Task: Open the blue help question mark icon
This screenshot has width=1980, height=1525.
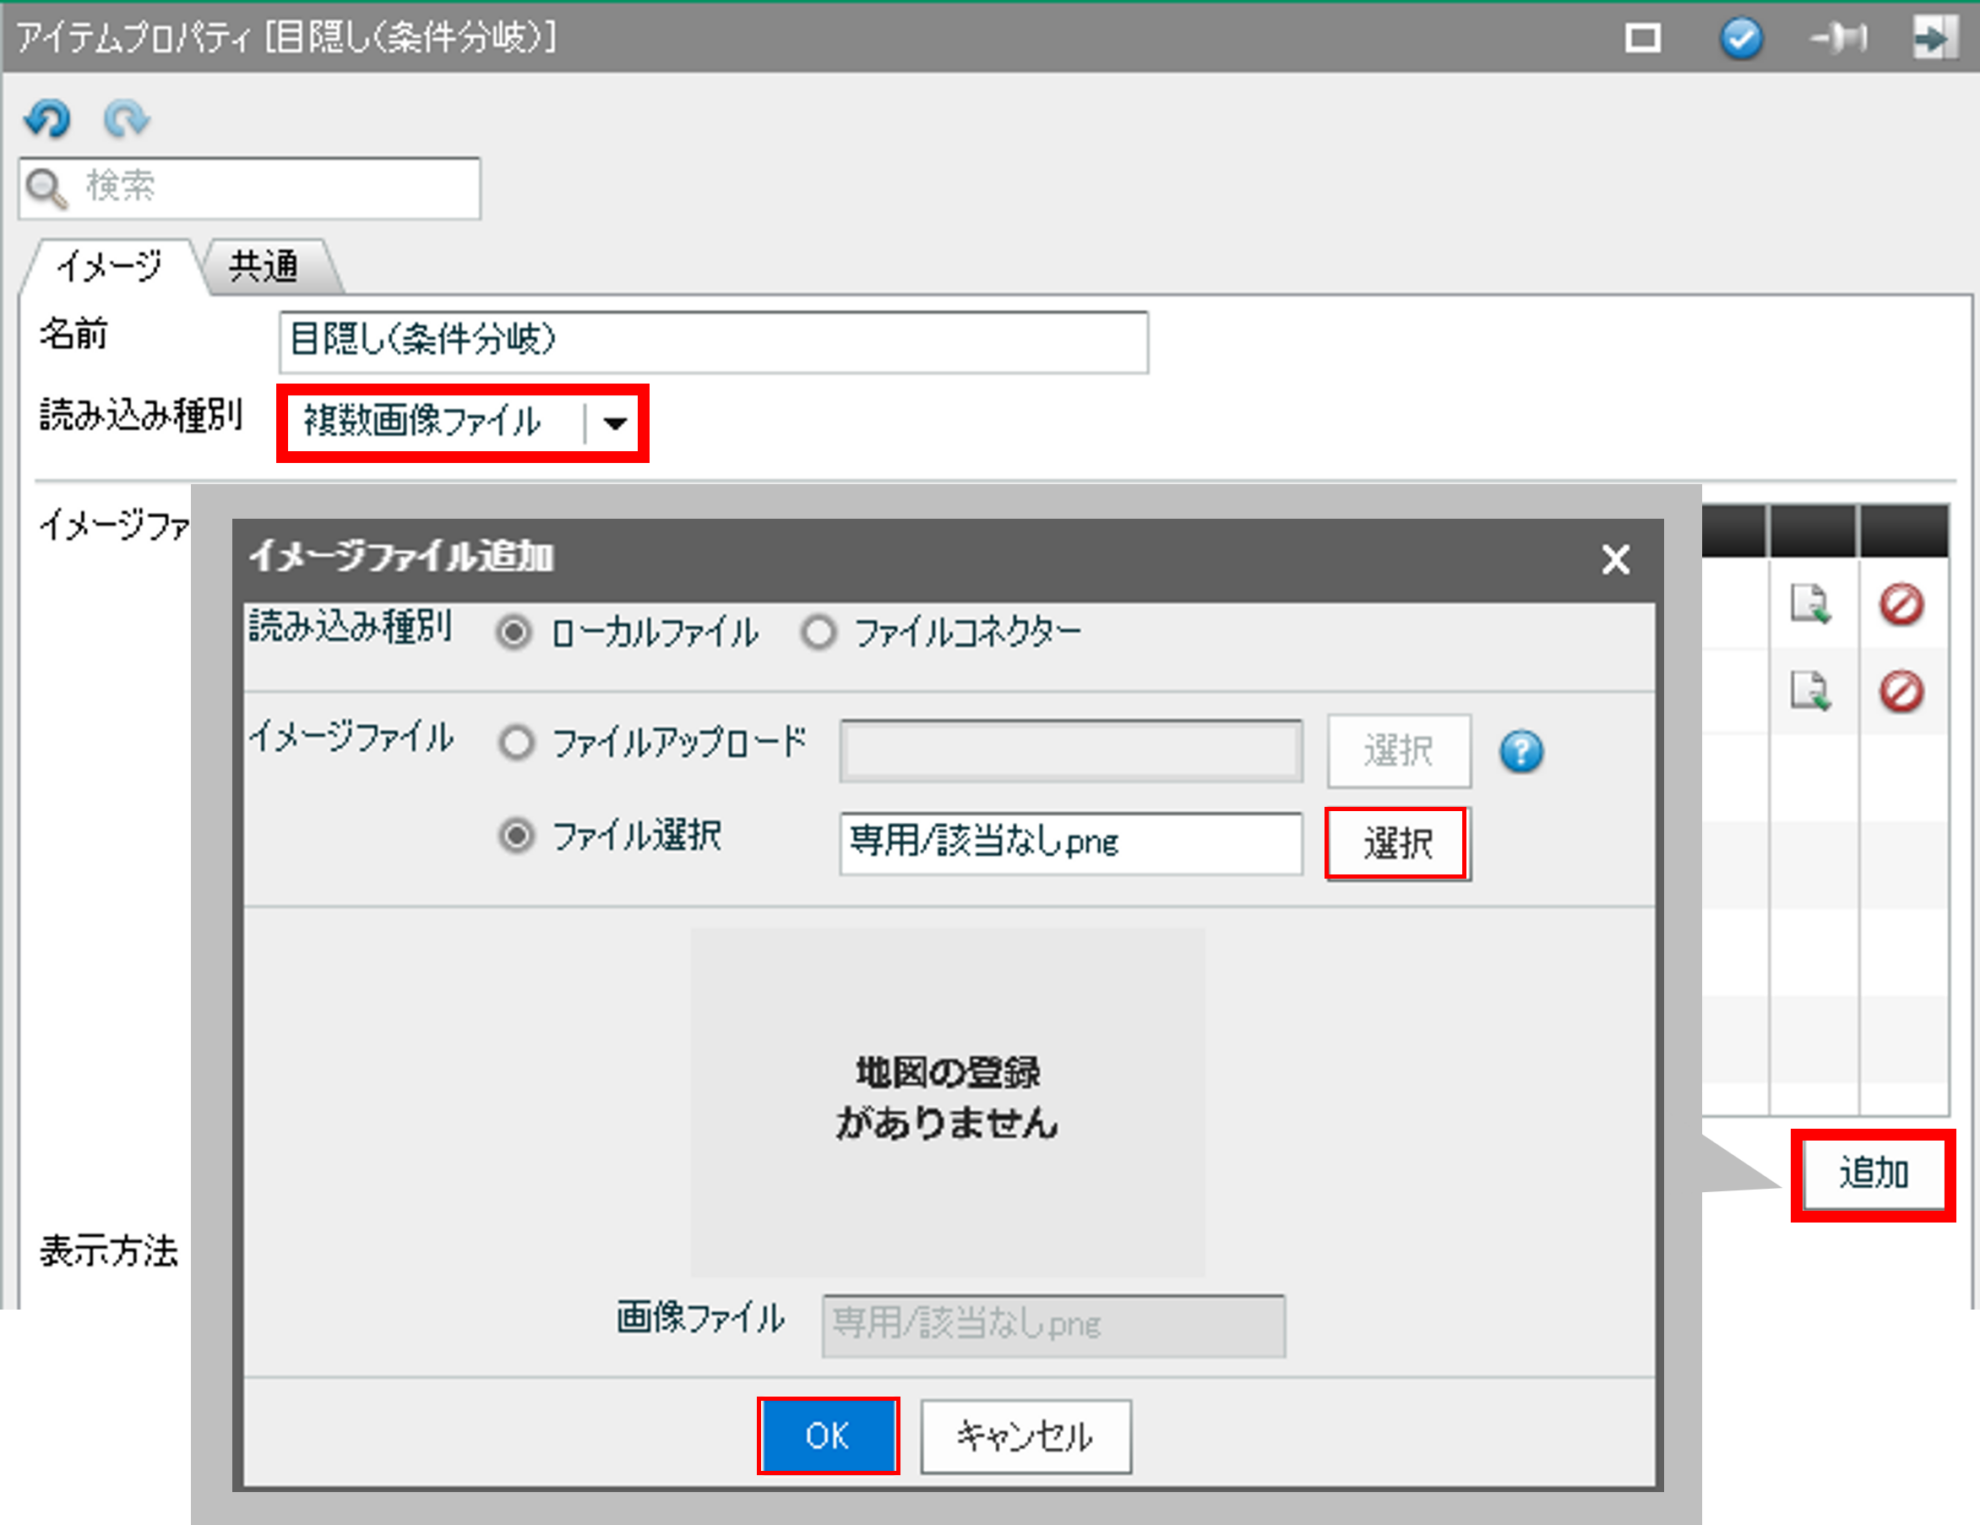Action: click(x=1521, y=751)
